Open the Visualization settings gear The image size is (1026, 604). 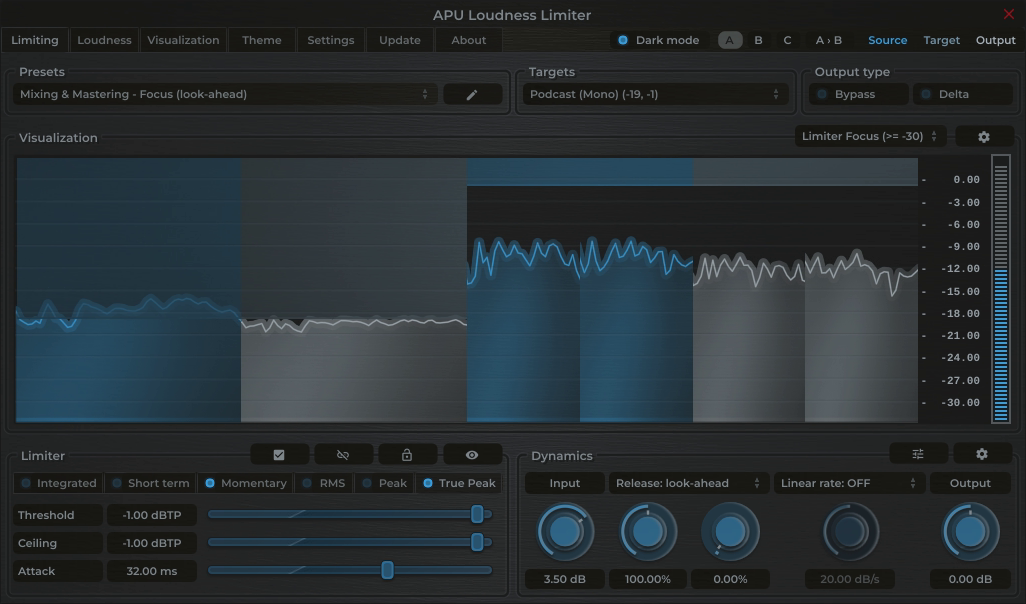tap(983, 135)
